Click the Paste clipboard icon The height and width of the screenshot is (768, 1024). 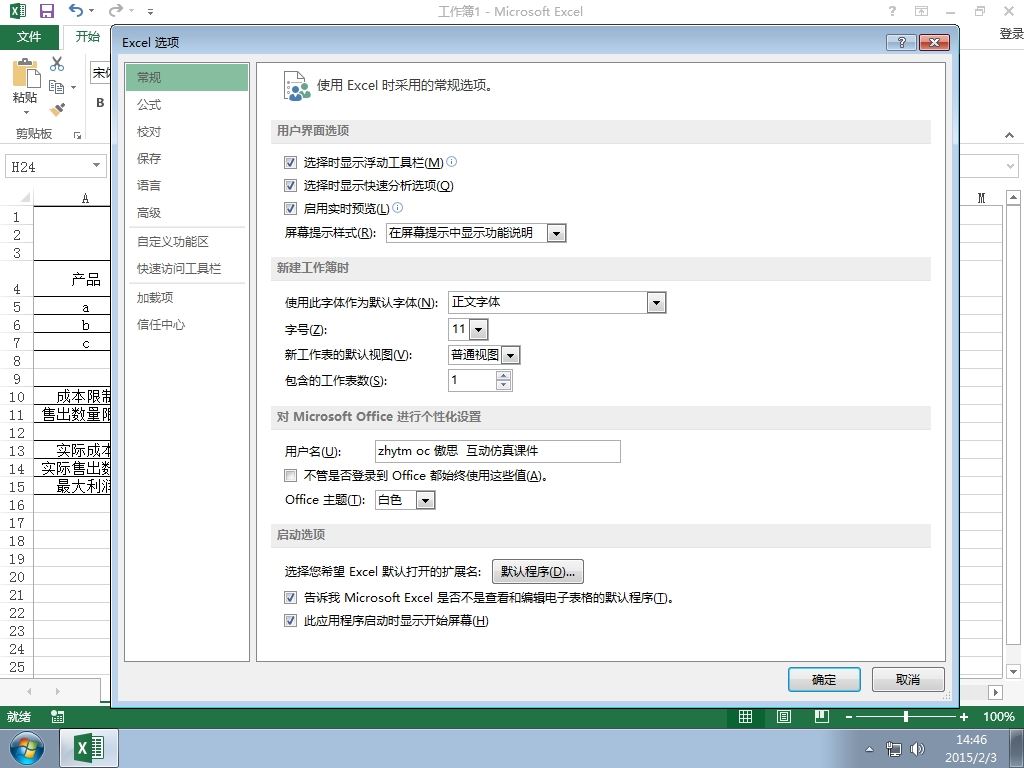26,73
